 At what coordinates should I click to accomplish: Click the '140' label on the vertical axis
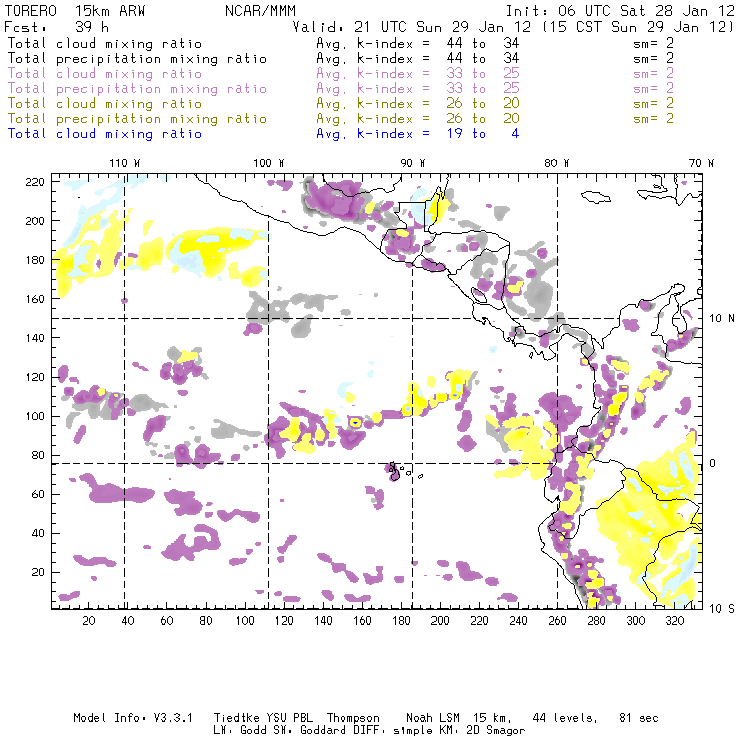tap(35, 338)
